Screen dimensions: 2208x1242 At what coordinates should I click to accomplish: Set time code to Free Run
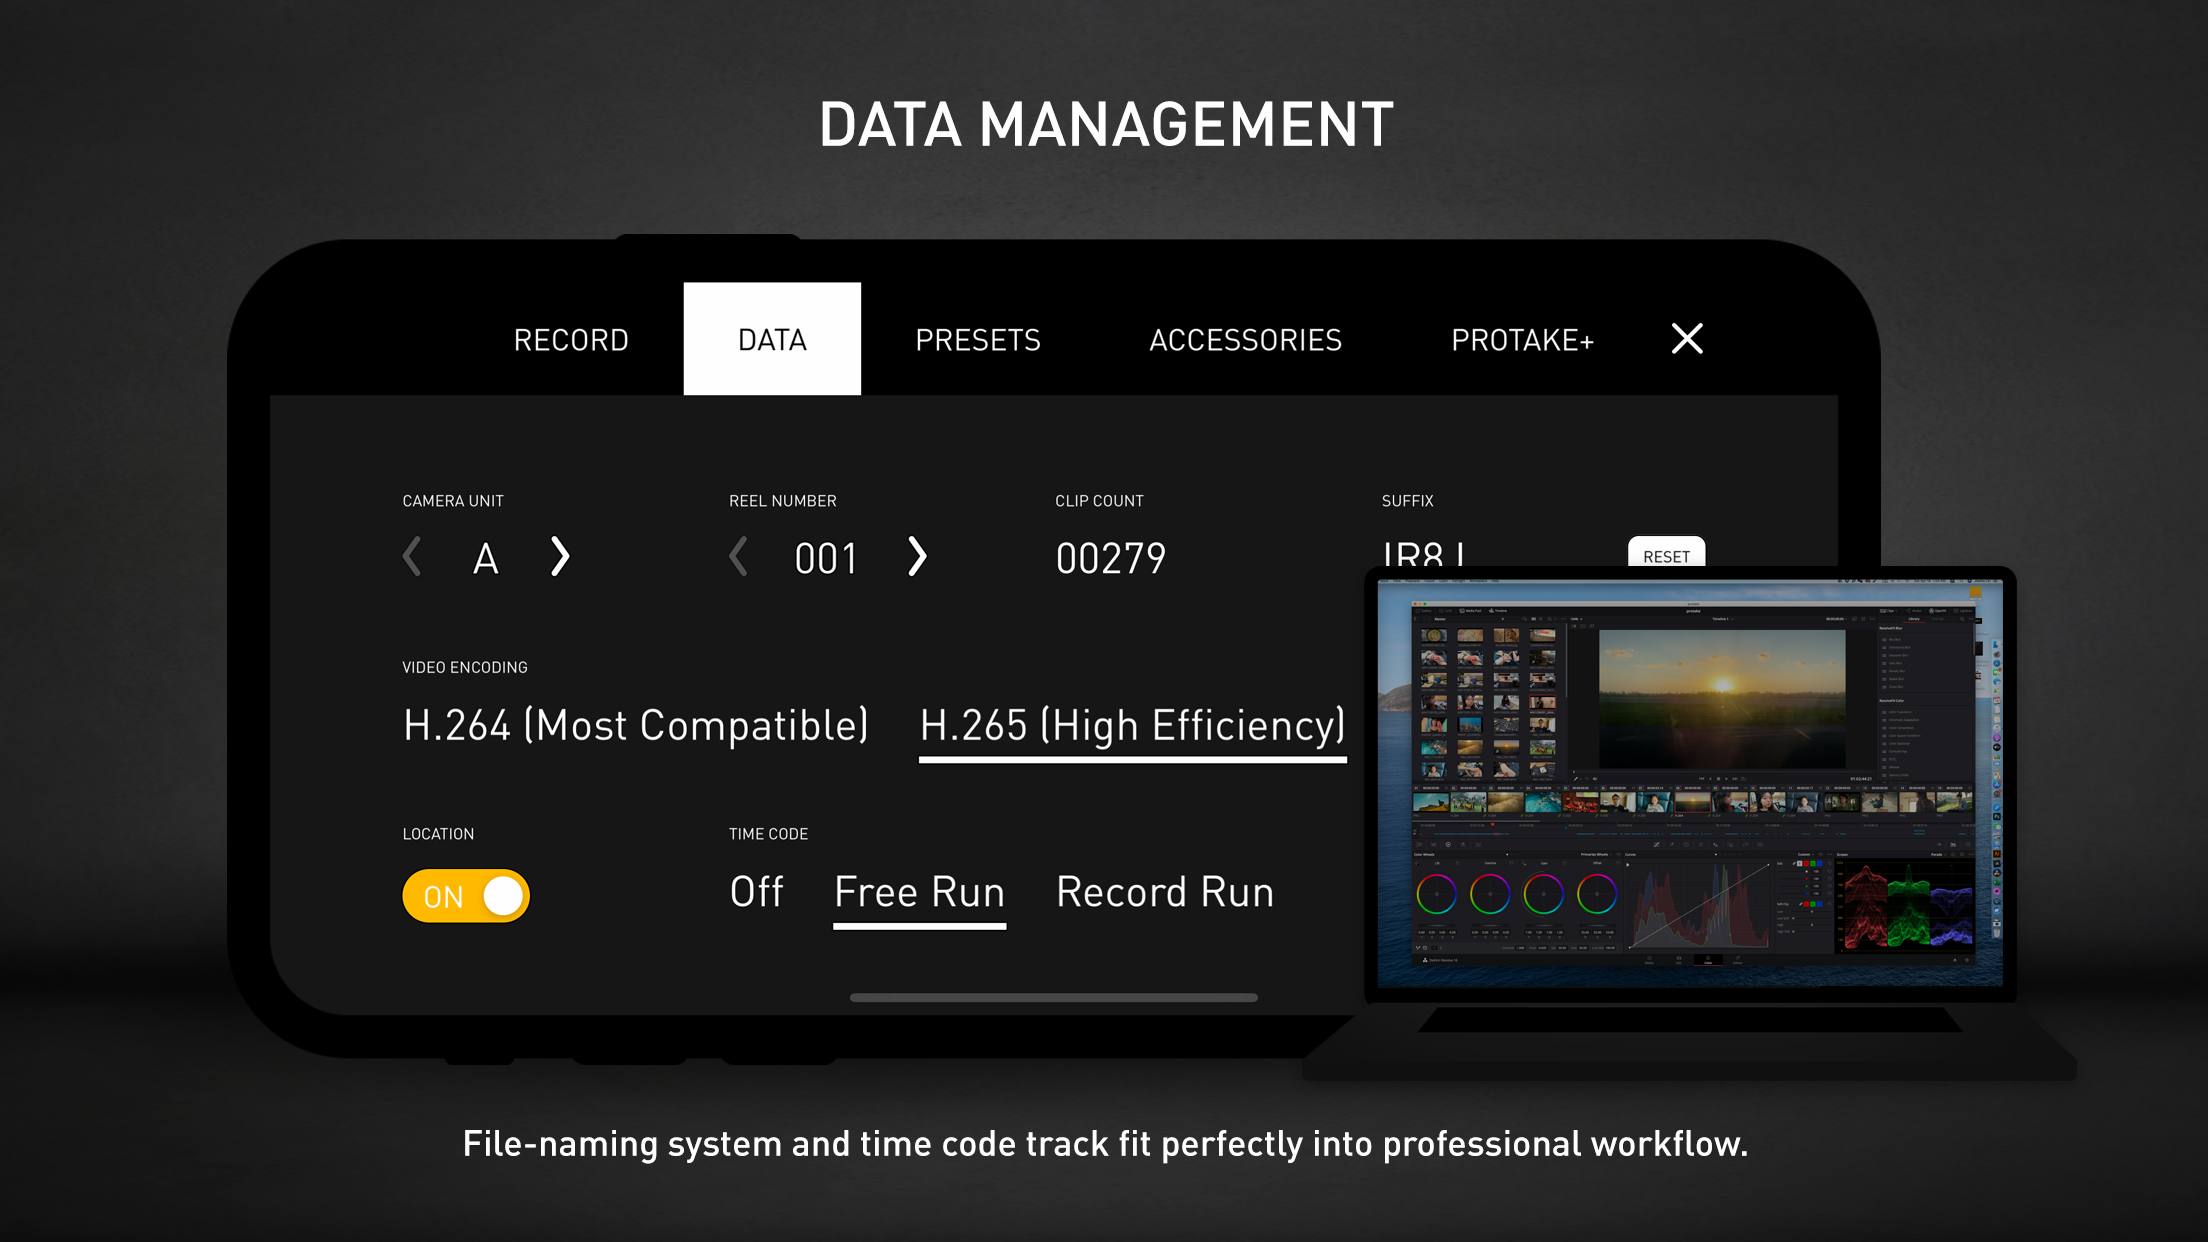pyautogui.click(x=919, y=892)
